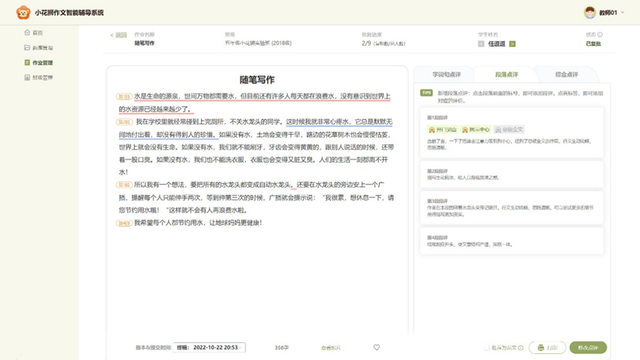Image resolution: width=640 pixels, height=360 pixels.
Task: Switch to the 段落点评 tab
Action: pos(507,74)
